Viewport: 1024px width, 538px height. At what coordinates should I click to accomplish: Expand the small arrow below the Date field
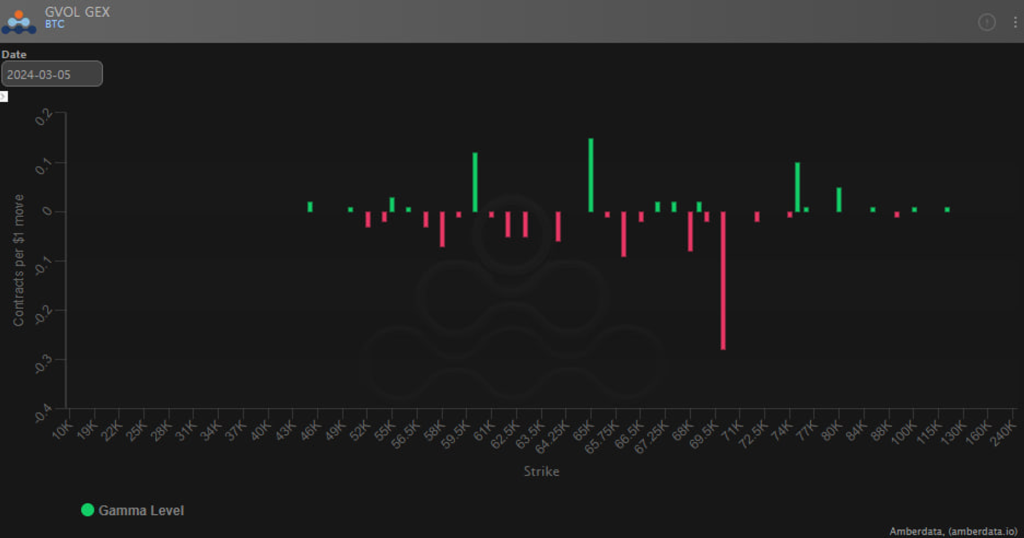[4, 96]
